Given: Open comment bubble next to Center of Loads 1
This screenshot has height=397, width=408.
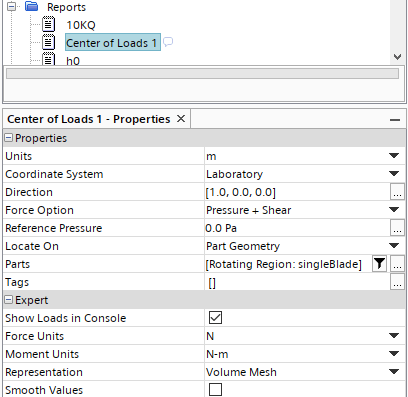Looking at the screenshot, I should tap(168, 42).
